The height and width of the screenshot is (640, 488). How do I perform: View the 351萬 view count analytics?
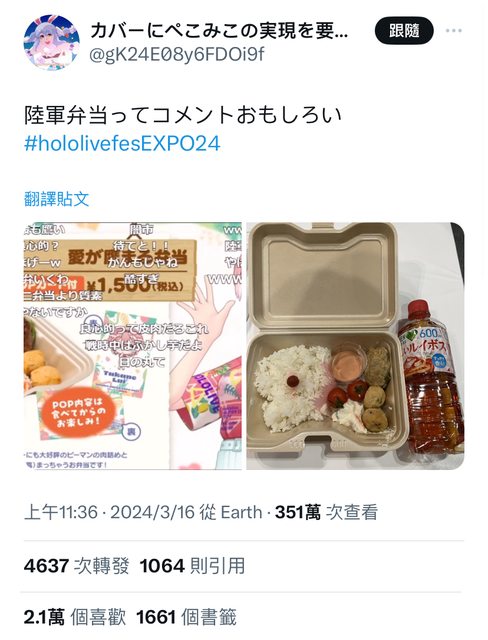pyautogui.click(x=326, y=512)
